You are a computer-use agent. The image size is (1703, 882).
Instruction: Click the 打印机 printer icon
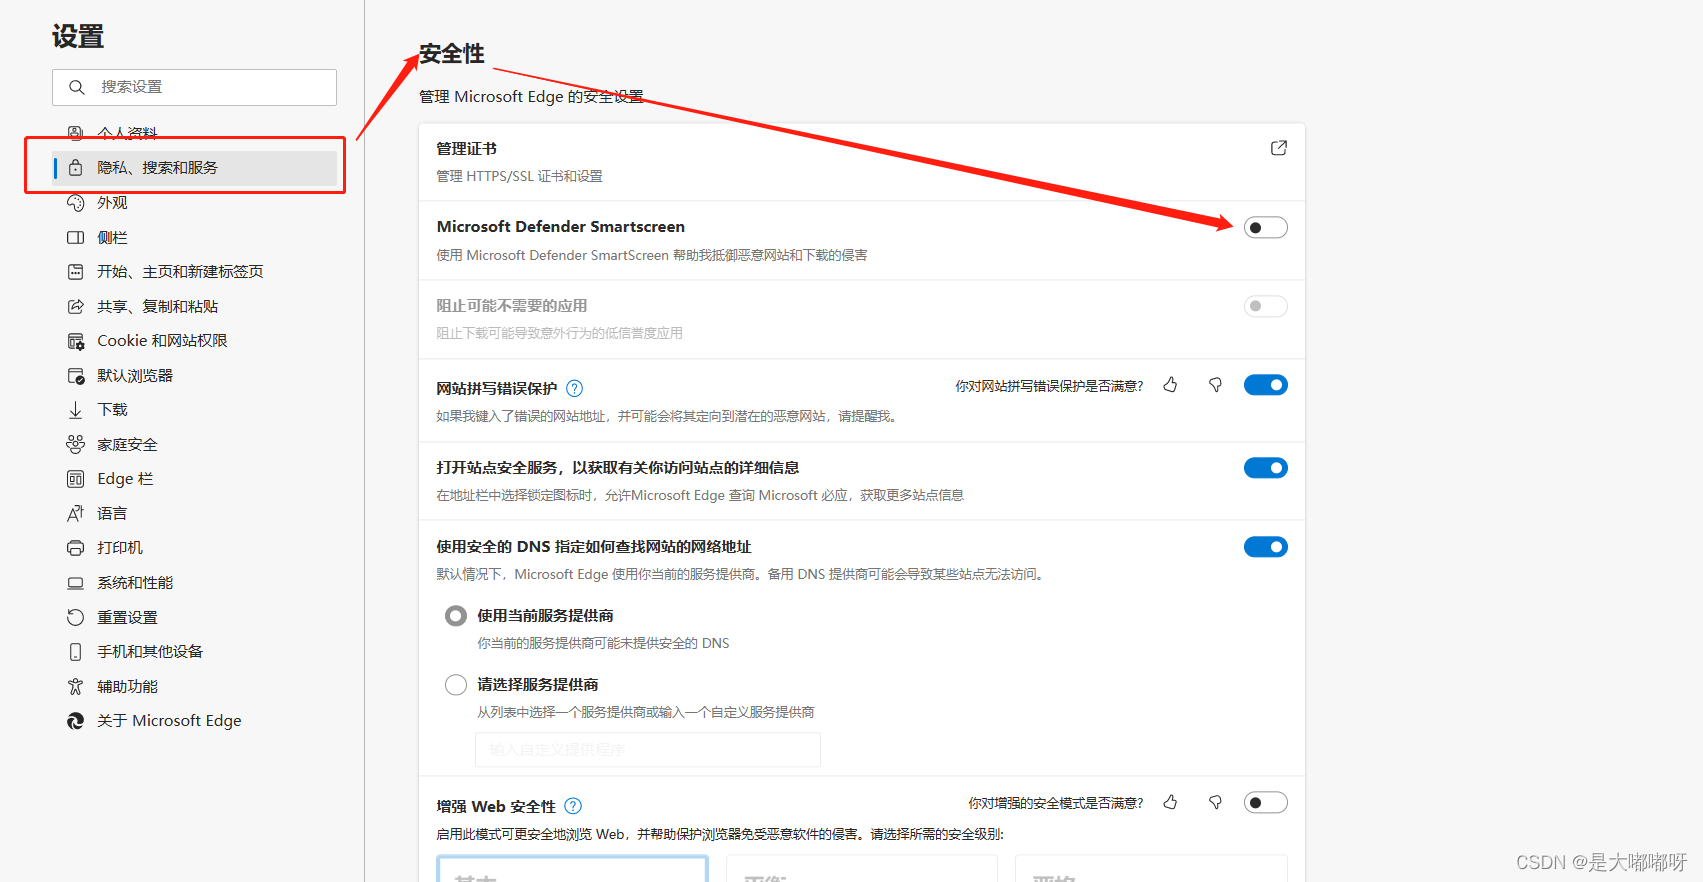[x=75, y=548]
